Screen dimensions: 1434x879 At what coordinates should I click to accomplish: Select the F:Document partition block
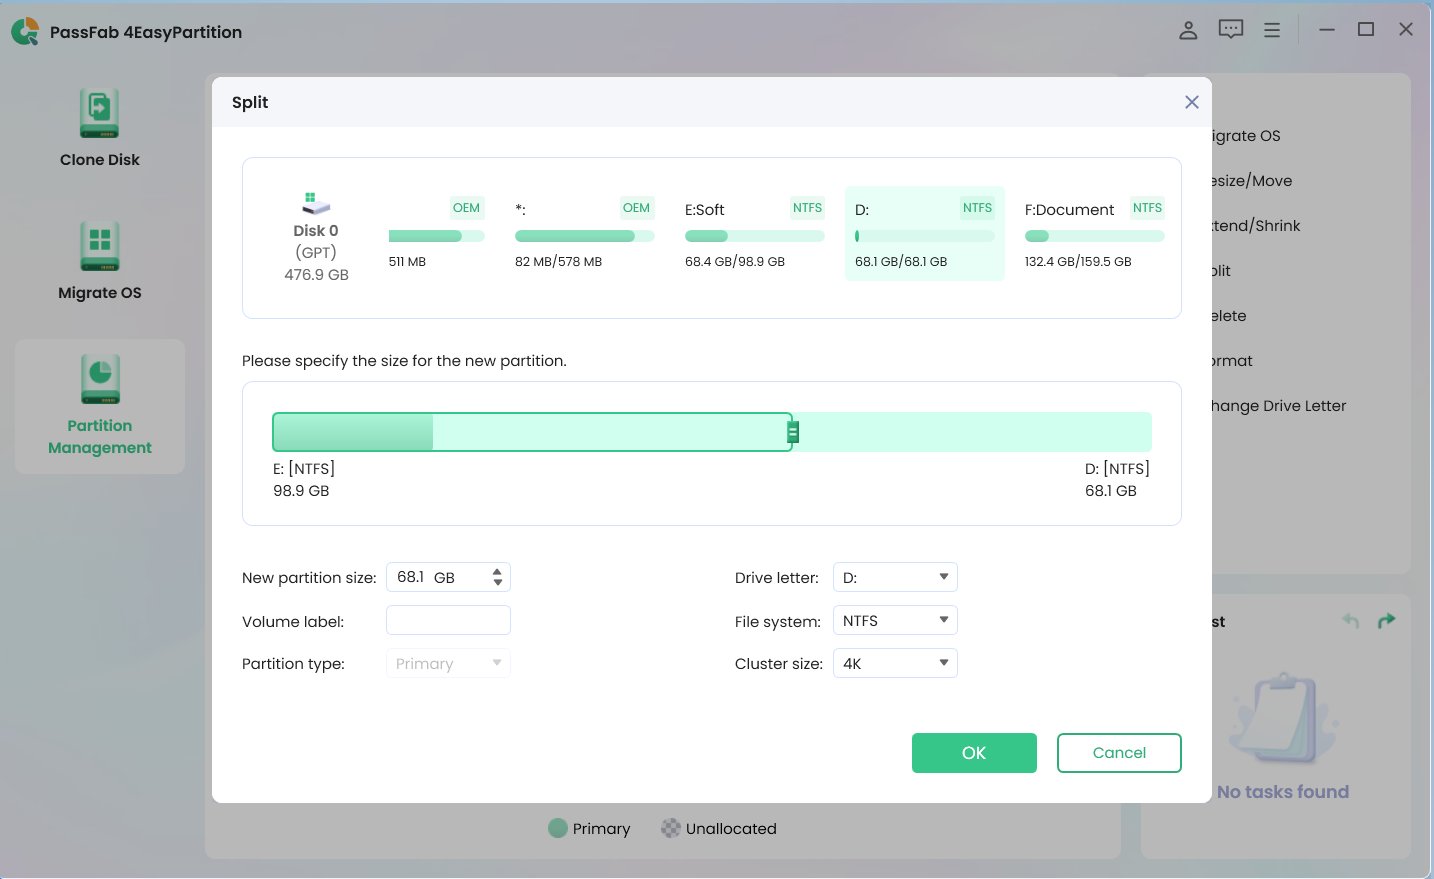(1093, 235)
